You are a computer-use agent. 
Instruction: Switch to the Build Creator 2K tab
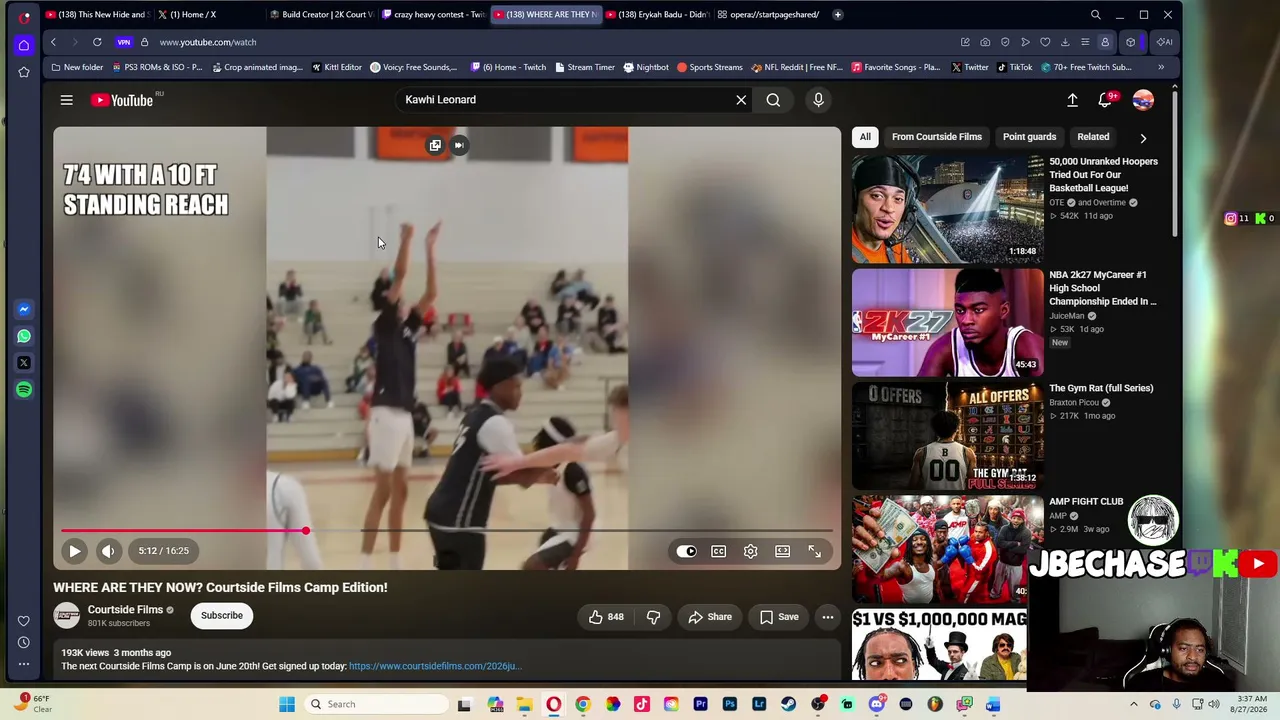pos(321,15)
